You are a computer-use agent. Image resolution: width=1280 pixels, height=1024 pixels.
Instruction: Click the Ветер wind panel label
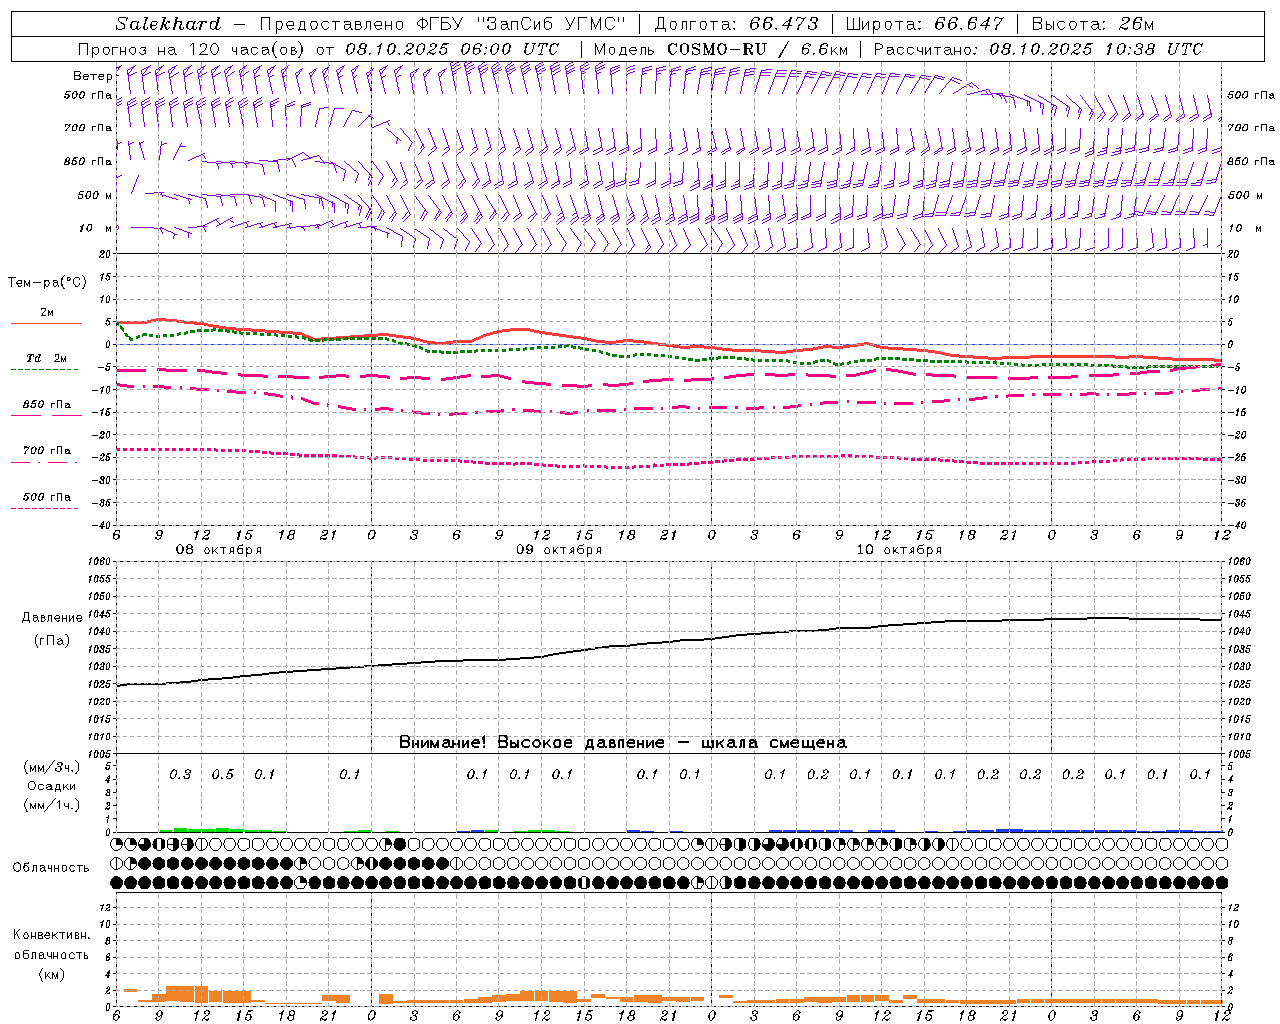92,76
